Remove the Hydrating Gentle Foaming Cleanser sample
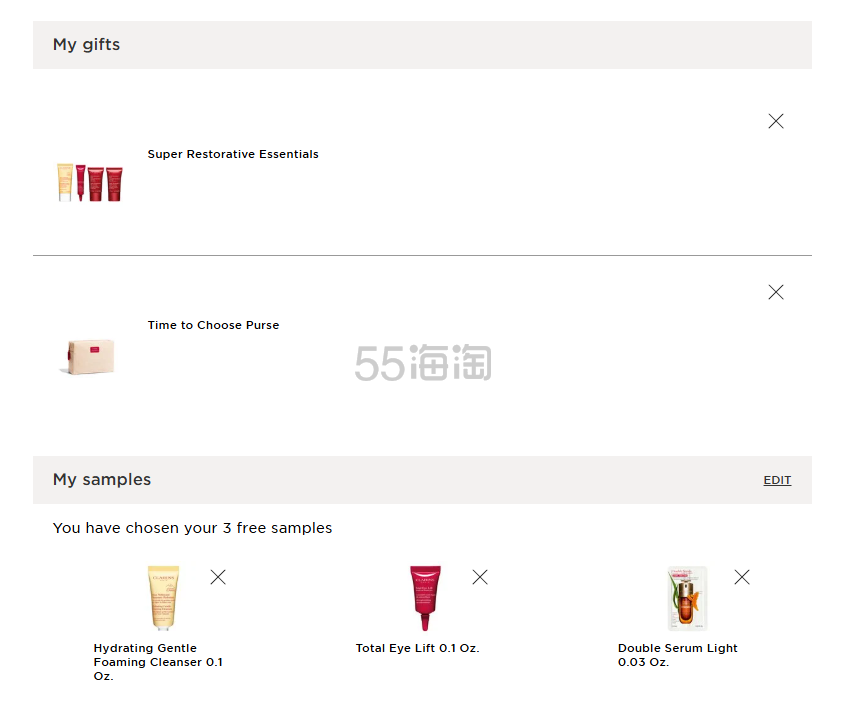Screen dimensions: 847x725 pyautogui.click(x=218, y=577)
